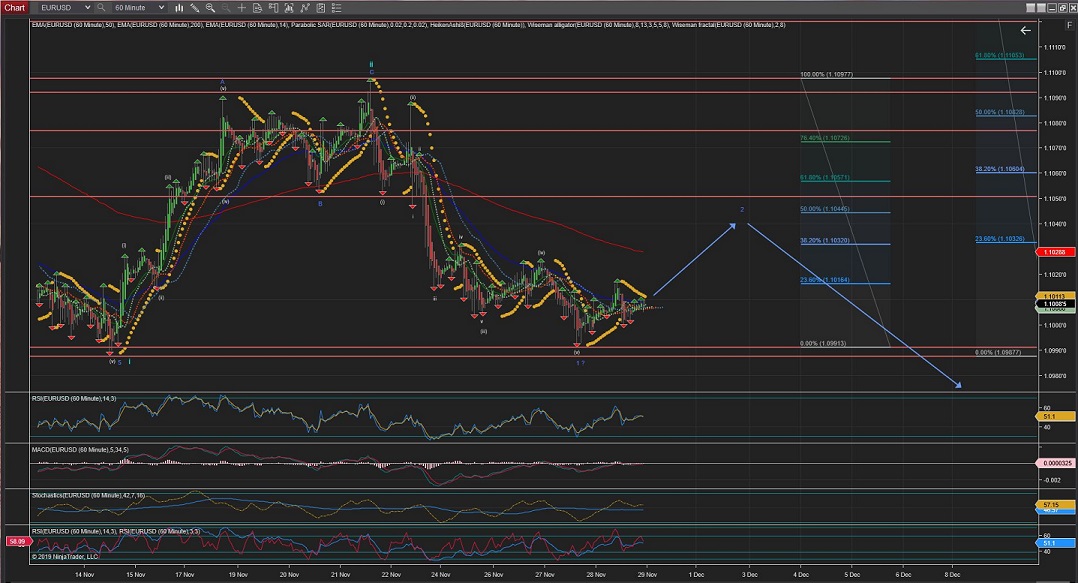
Task: Select the 38.20% (1.10320) Fibonacci level
Action: 825,241
